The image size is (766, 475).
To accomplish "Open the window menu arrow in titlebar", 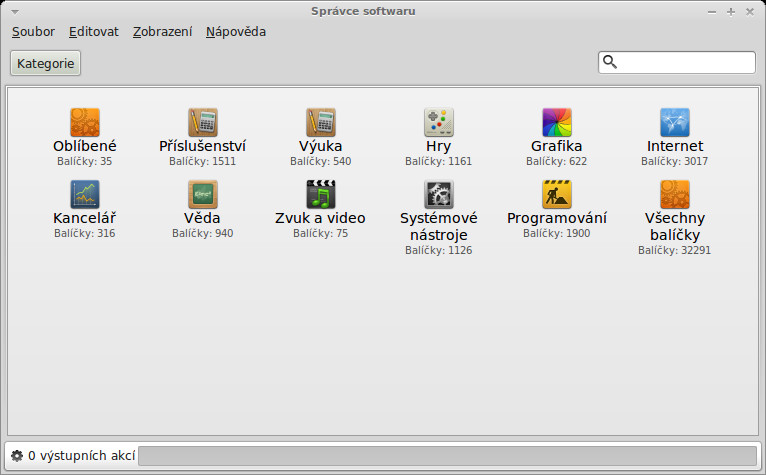I will [15, 12].
